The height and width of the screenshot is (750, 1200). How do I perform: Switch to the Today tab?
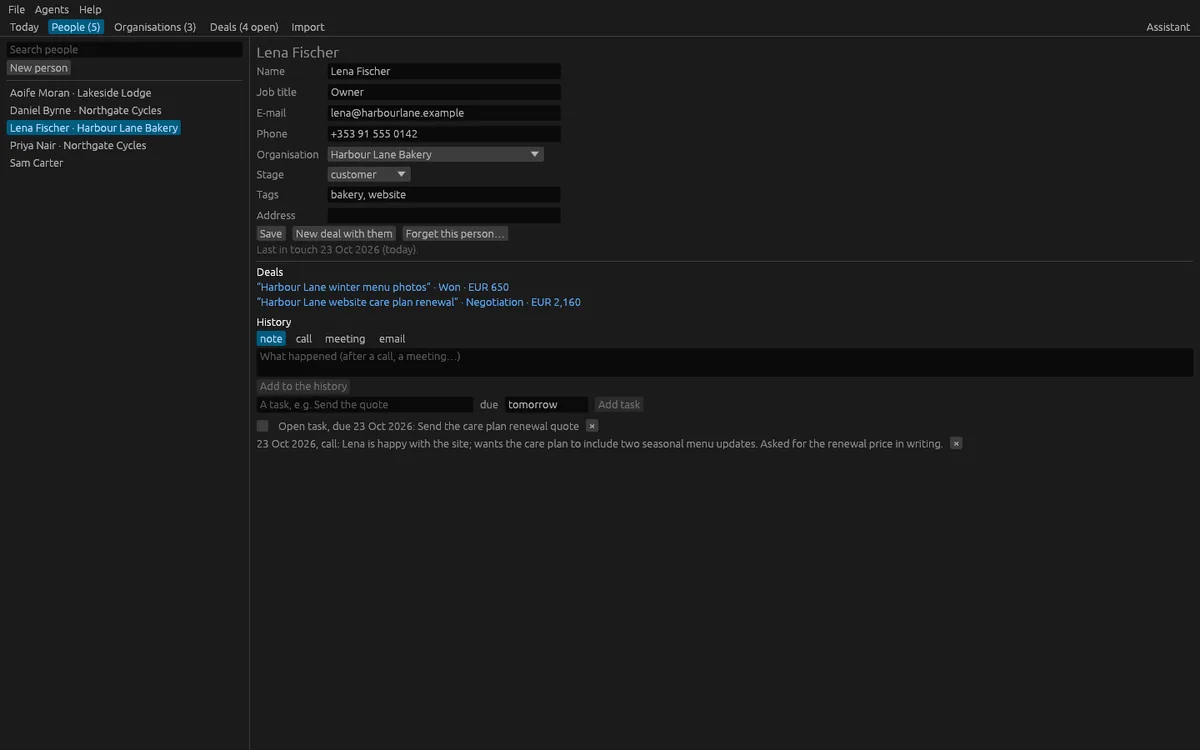click(x=24, y=27)
